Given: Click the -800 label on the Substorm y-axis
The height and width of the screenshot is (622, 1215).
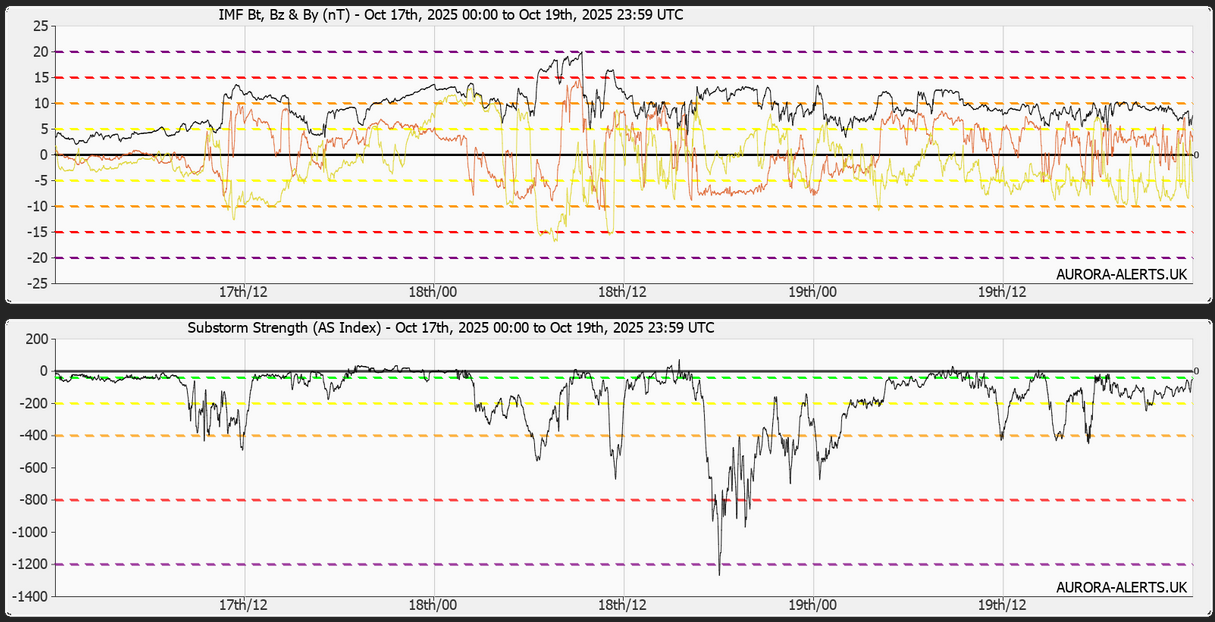Looking at the screenshot, I should point(33,500).
